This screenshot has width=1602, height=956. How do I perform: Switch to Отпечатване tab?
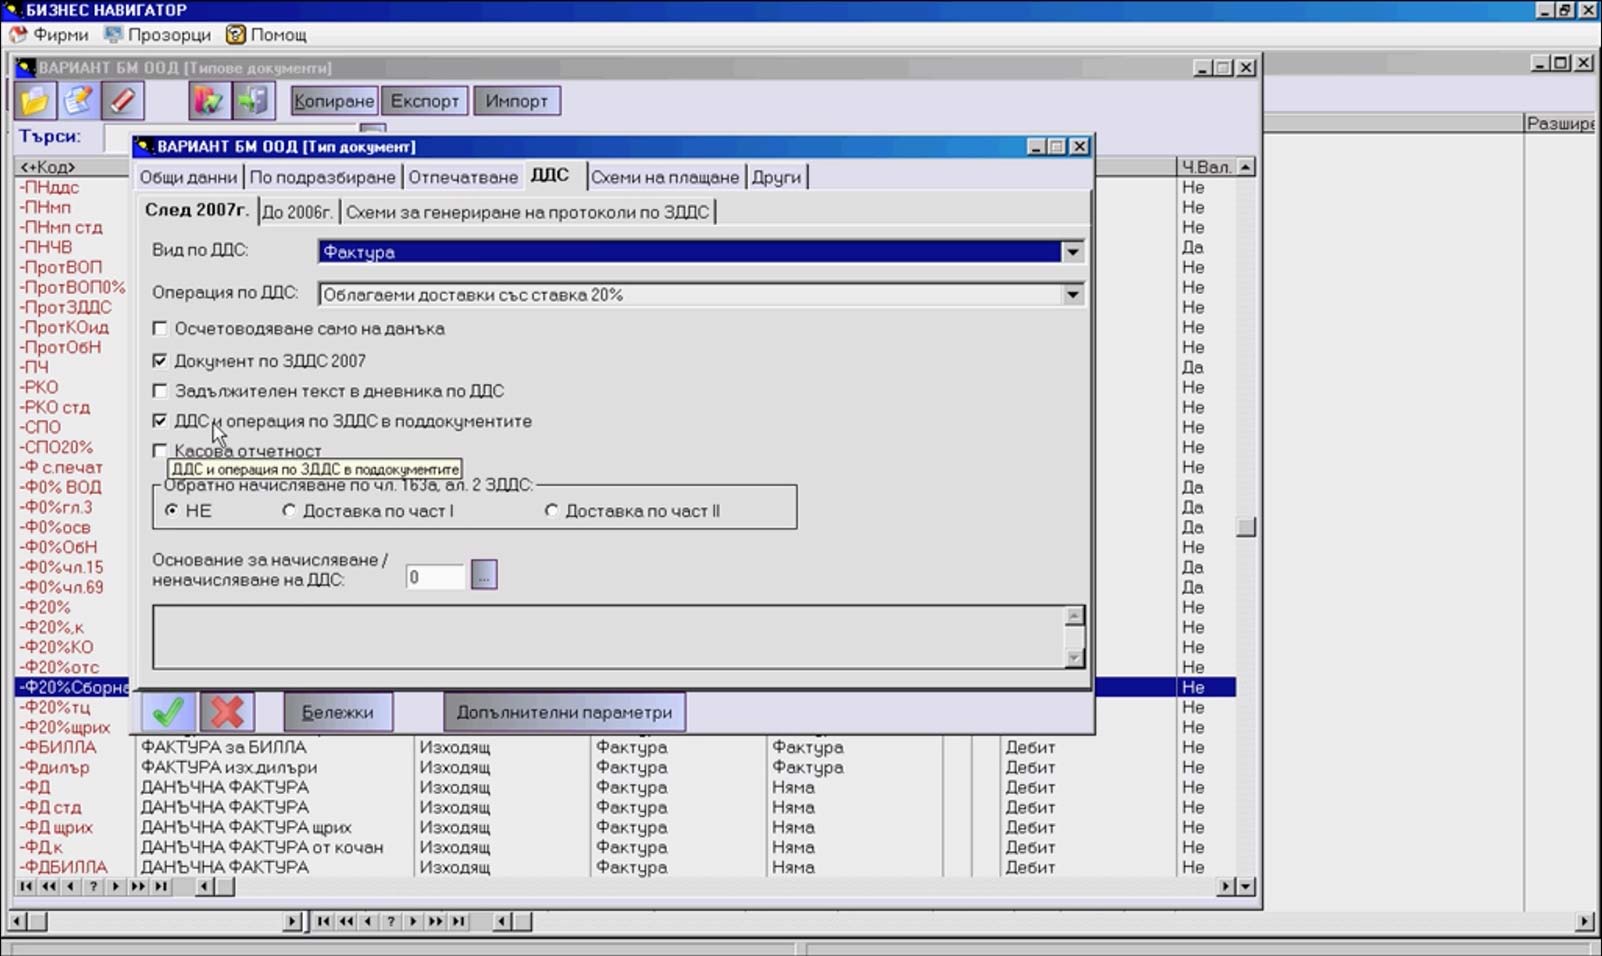point(463,177)
